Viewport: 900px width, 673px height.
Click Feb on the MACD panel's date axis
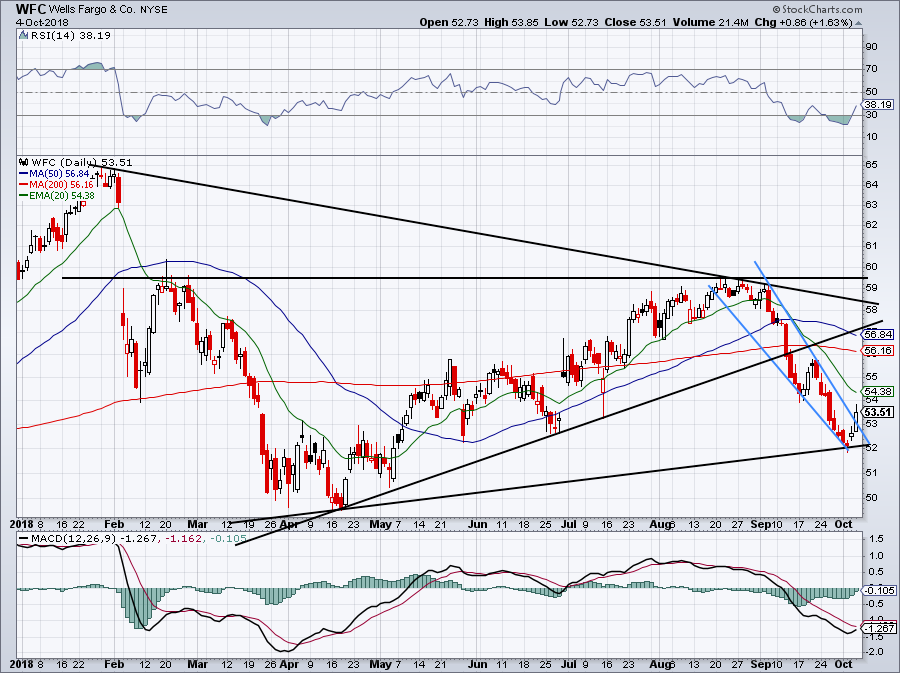click(x=114, y=664)
